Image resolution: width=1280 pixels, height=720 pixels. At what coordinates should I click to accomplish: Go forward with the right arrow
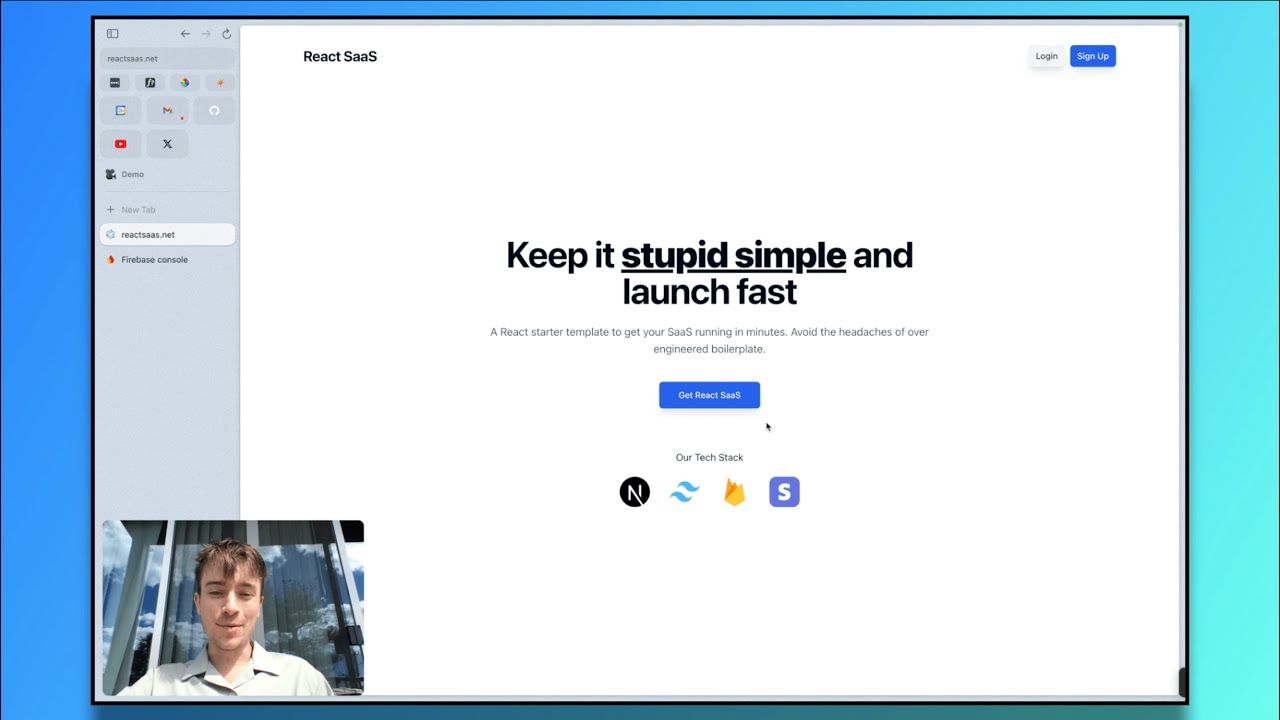click(x=206, y=34)
